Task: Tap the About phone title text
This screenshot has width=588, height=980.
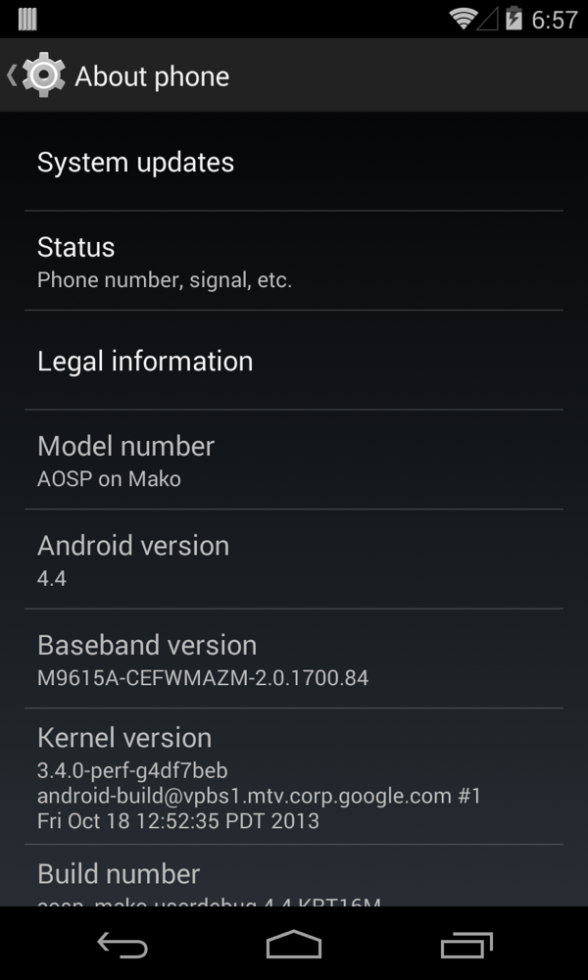Action: pyautogui.click(x=152, y=76)
